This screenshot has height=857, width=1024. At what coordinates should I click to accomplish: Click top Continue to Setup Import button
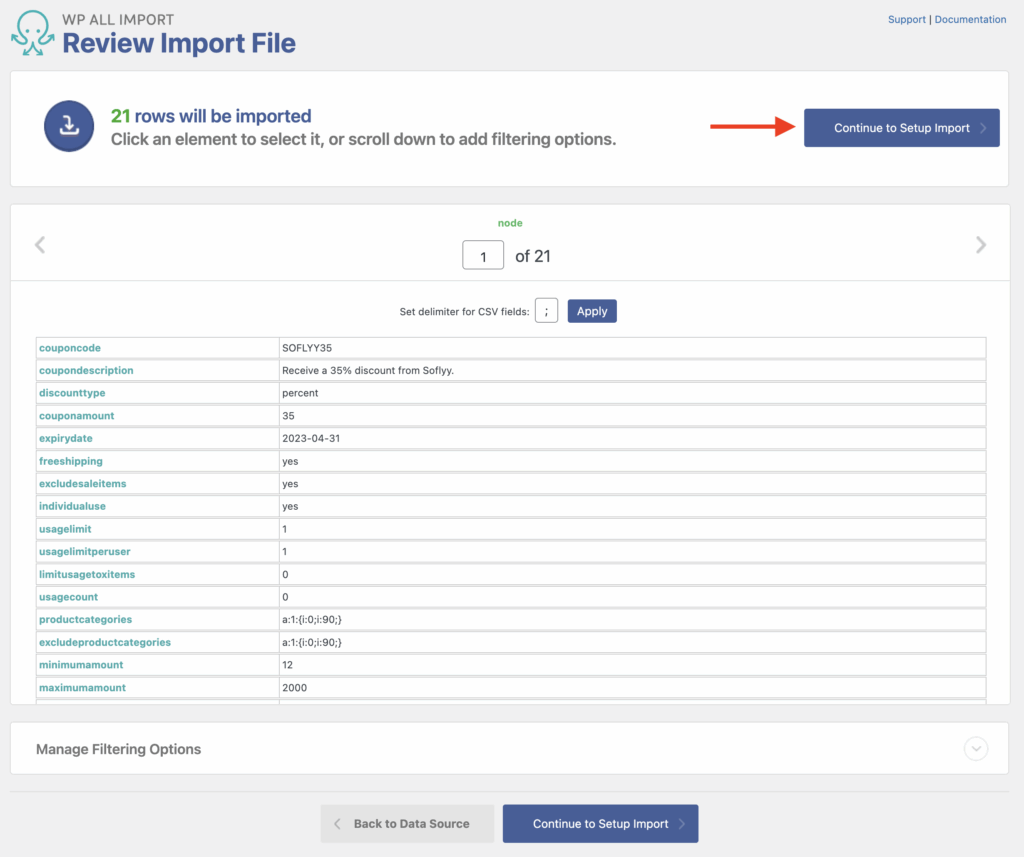pyautogui.click(x=901, y=128)
